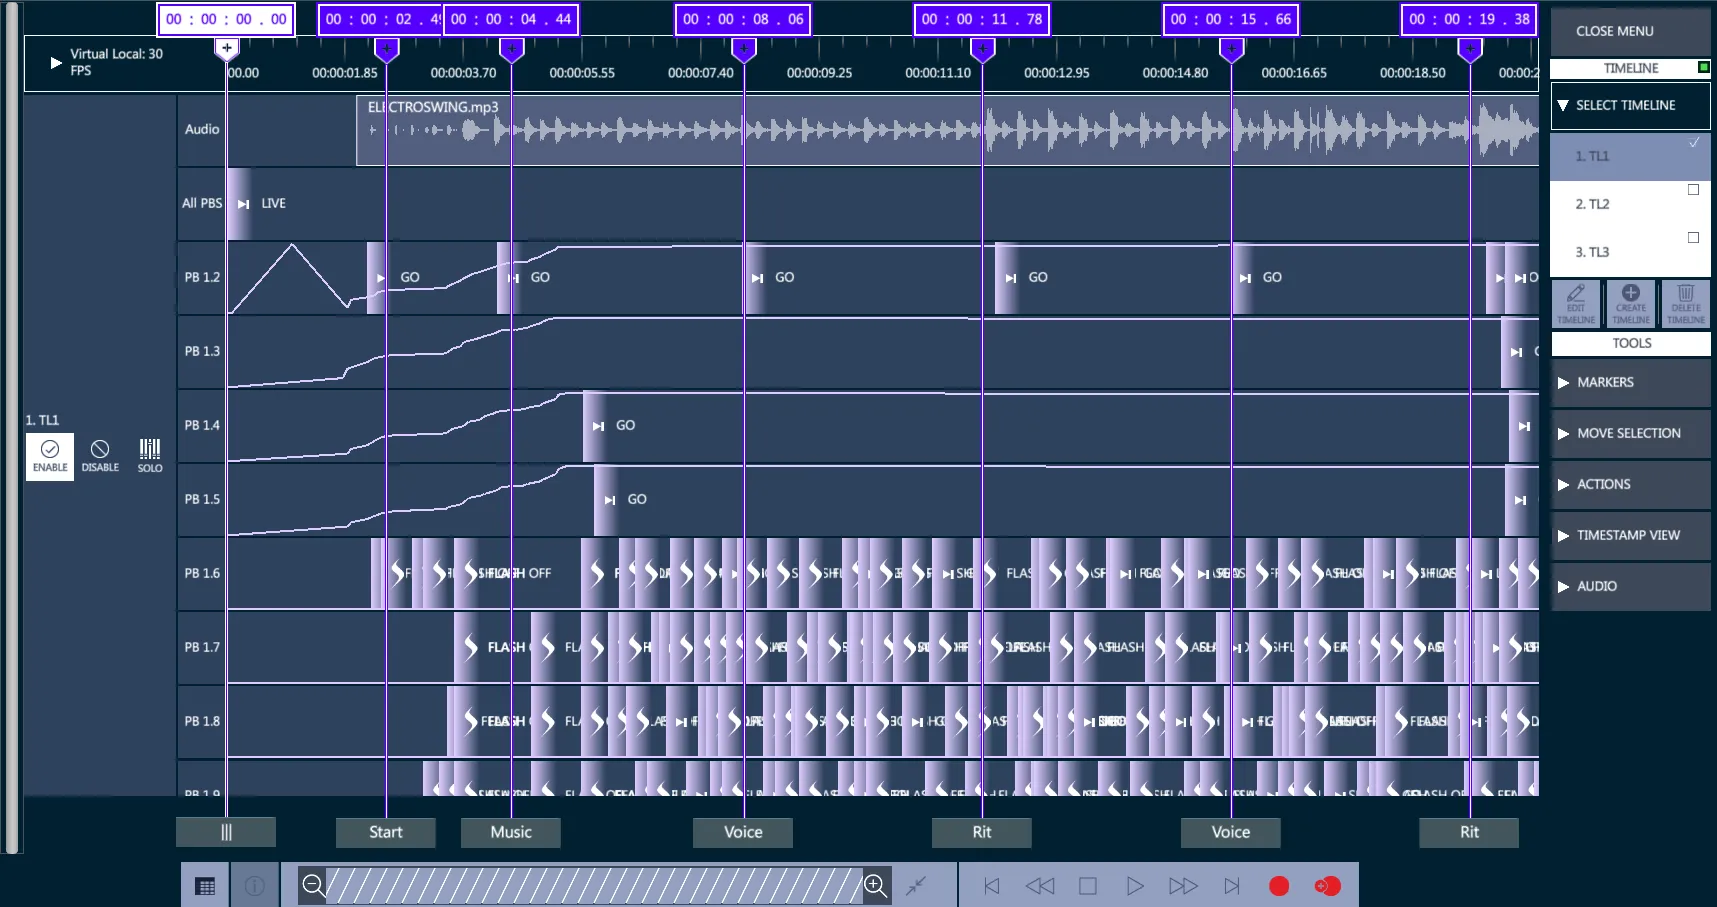This screenshot has width=1717, height=907.
Task: Click the 00:00:08.06 marker timecode box
Action: pos(743,19)
